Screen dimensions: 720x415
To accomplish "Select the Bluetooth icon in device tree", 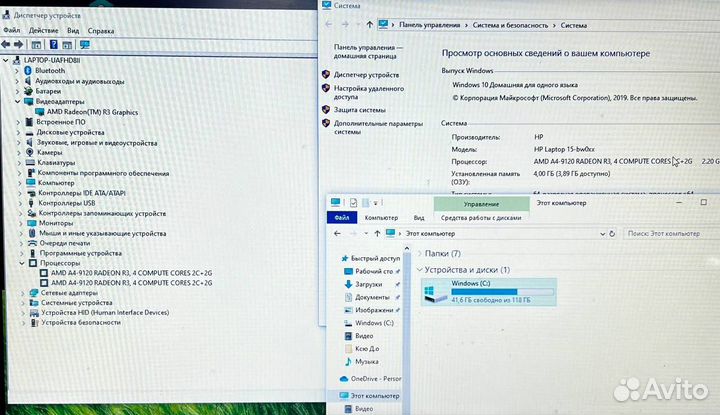I will (x=28, y=71).
